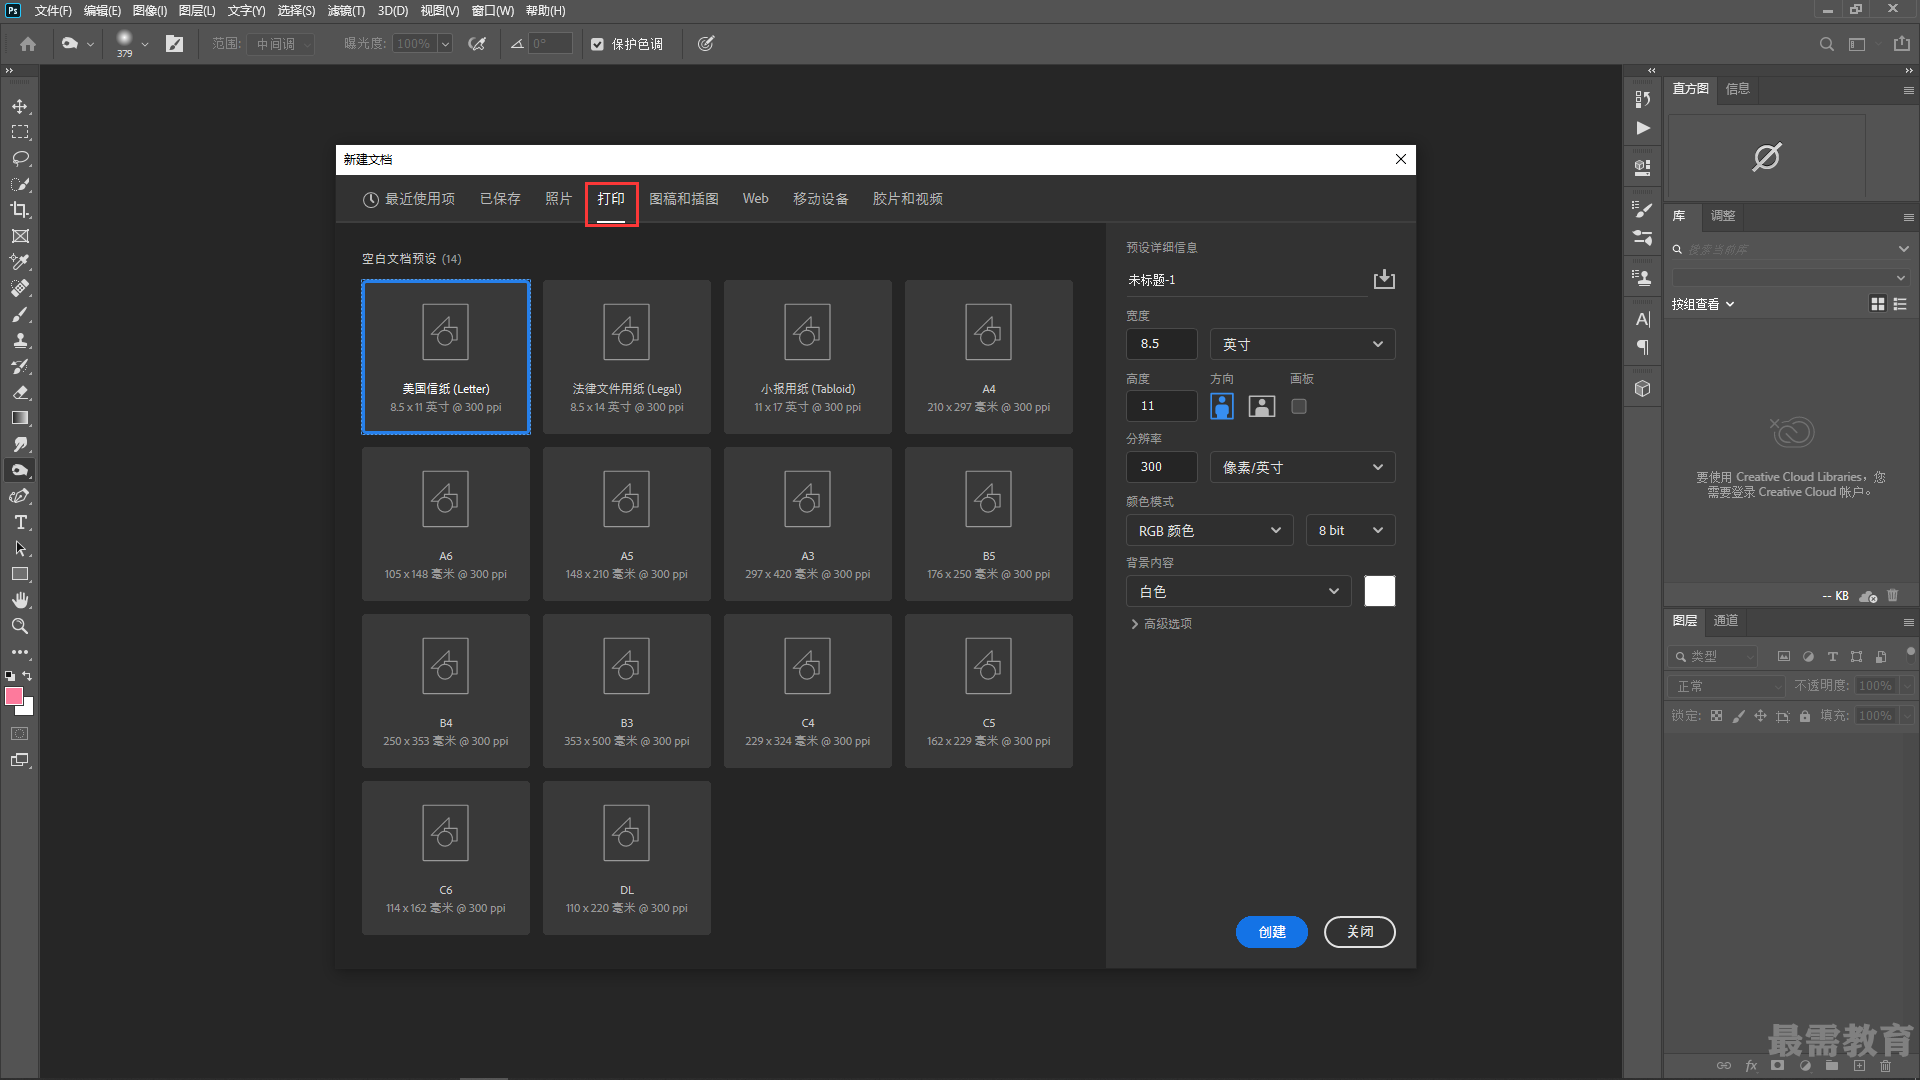Click the resolution input field 300
Viewport: 1920px width, 1080px height.
1161,467
